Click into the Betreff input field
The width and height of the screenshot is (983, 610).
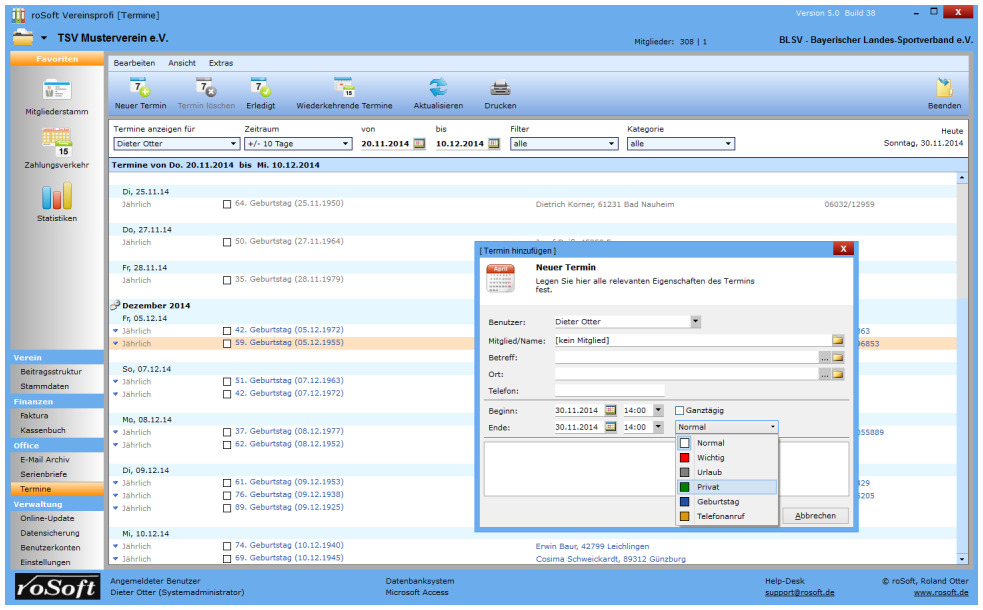(x=685, y=357)
